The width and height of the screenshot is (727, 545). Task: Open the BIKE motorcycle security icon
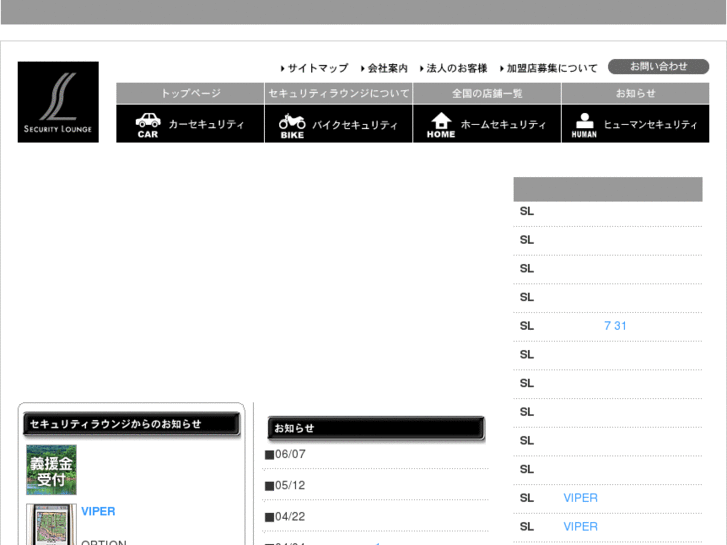(x=292, y=126)
